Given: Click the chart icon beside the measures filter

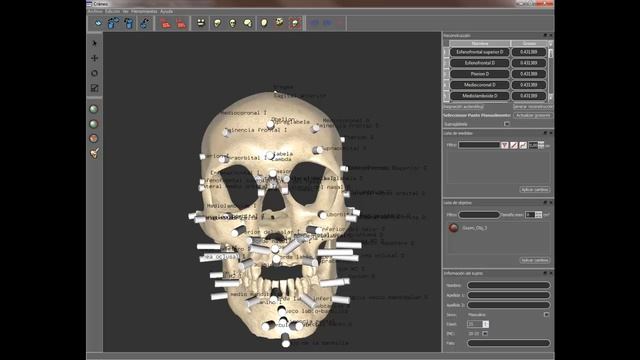Looking at the screenshot, I should [523, 145].
